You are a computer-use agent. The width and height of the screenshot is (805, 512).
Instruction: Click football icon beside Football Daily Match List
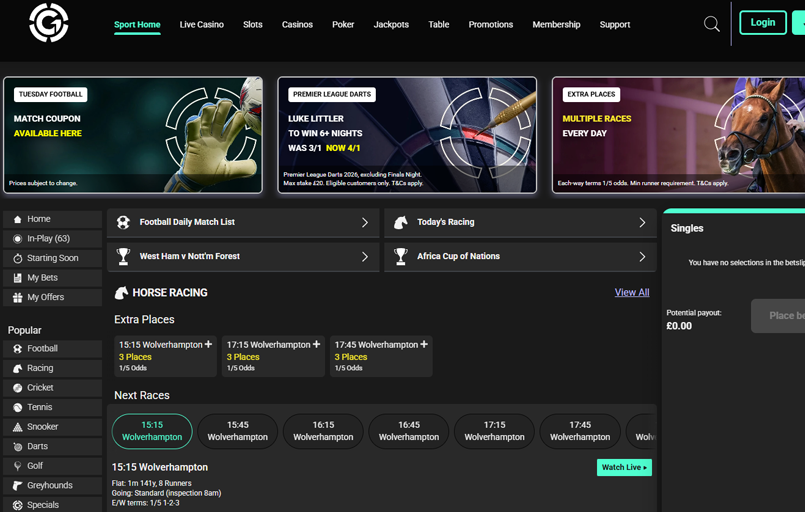[123, 222]
